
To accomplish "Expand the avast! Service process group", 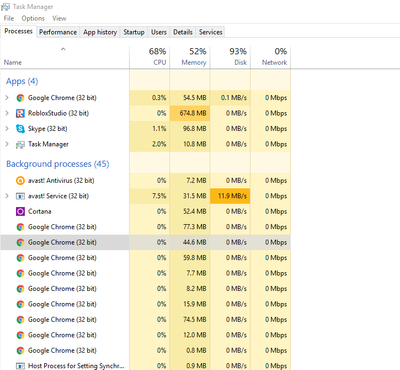I will click(7, 196).
